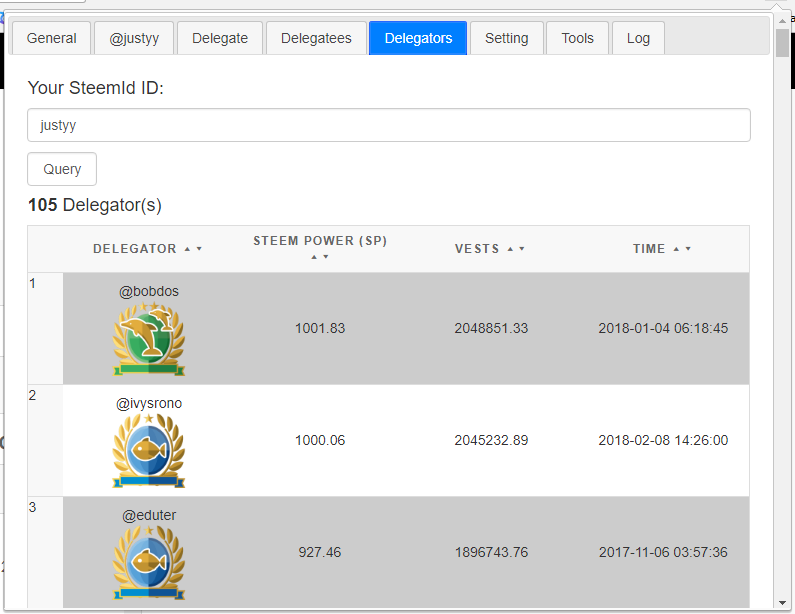The height and width of the screenshot is (614, 795).
Task: Sort Time column descending arrow
Action: pos(688,249)
